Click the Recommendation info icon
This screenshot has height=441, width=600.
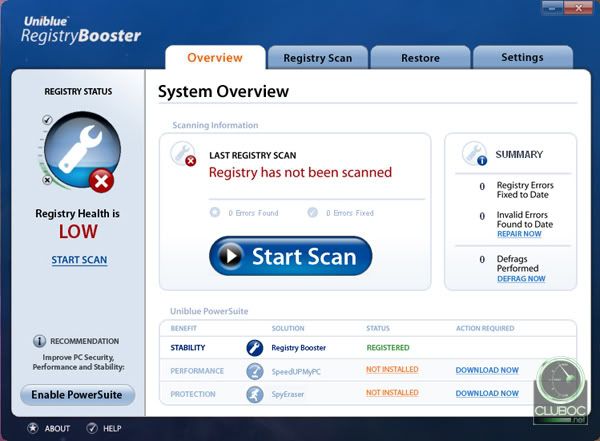click(39, 341)
